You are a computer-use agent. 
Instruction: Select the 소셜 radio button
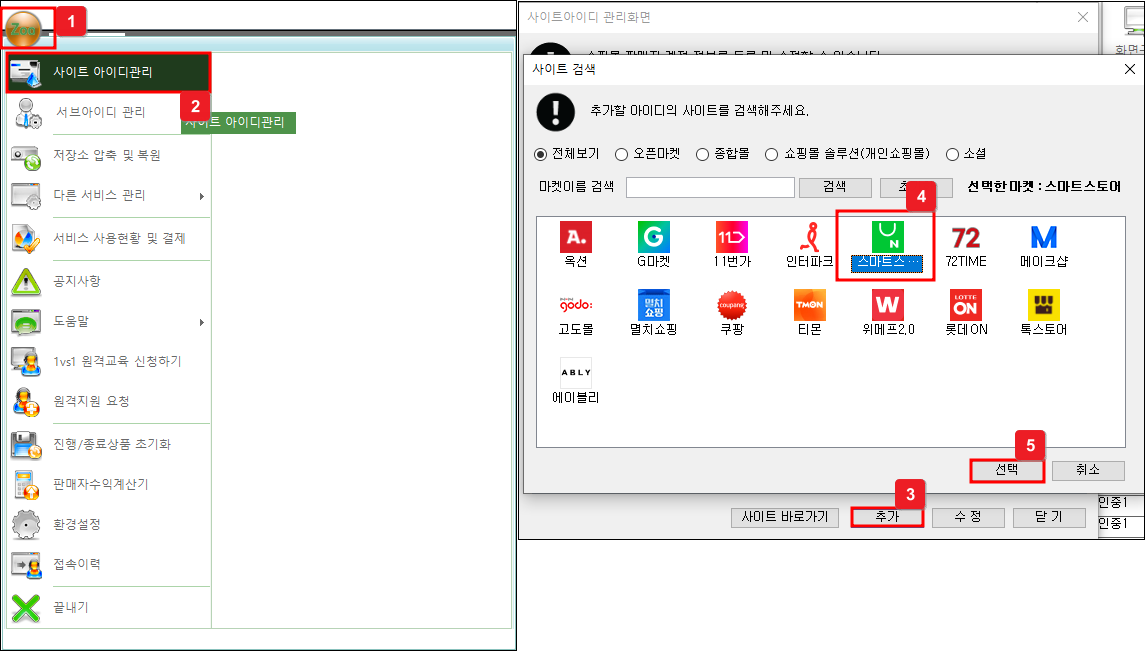pos(952,155)
